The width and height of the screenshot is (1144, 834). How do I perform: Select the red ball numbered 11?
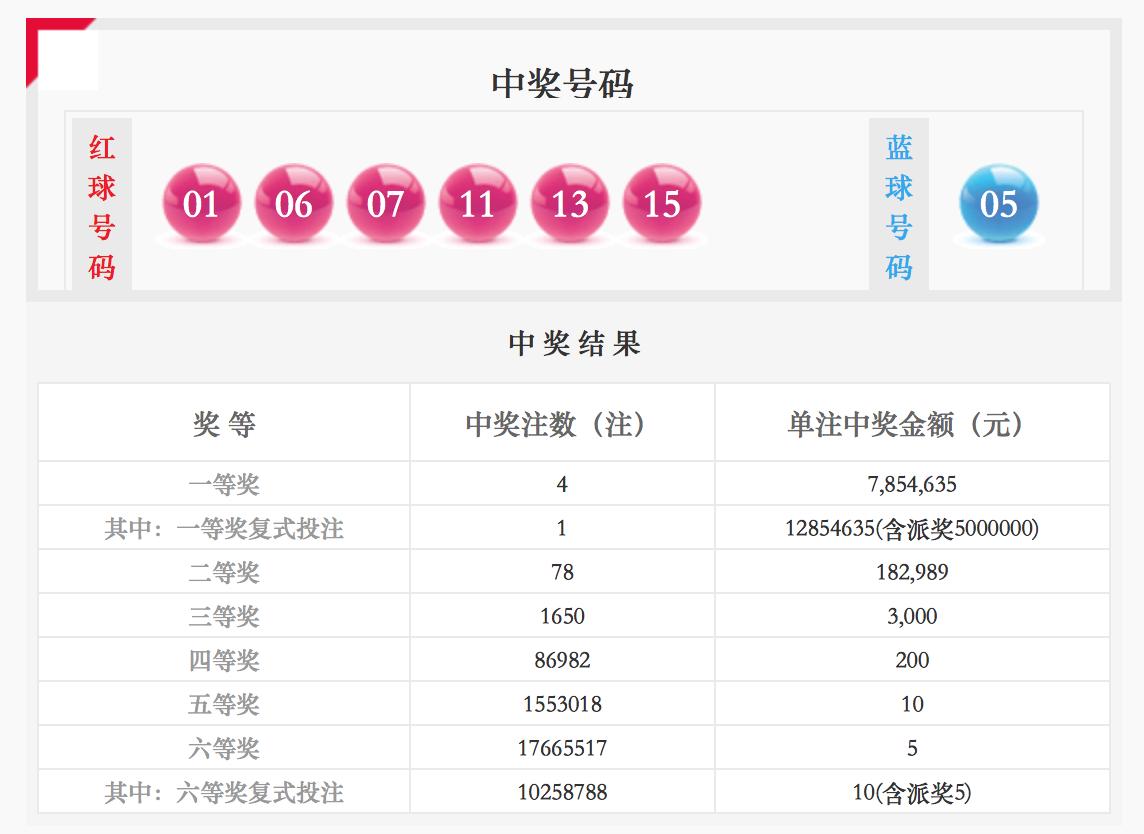coord(478,201)
